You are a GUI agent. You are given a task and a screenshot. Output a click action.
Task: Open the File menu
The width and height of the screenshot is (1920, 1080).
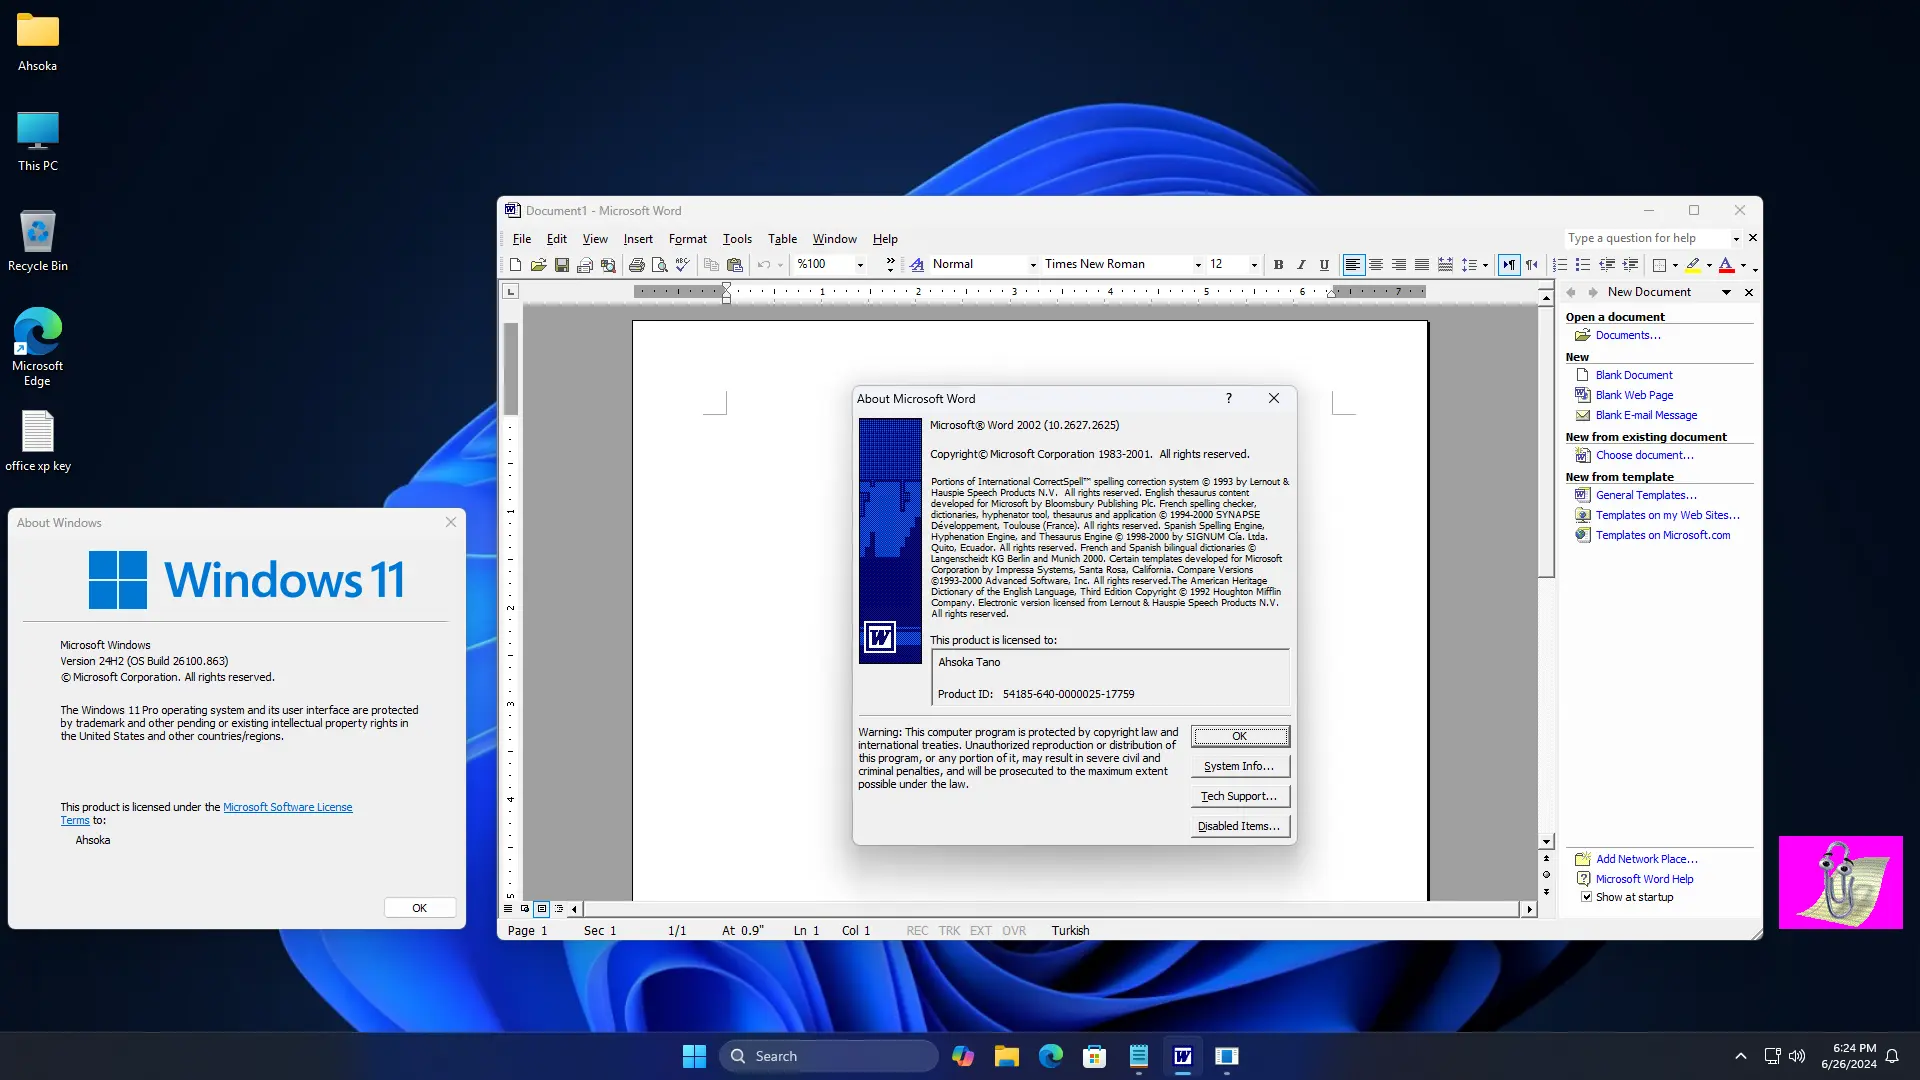pos(522,239)
